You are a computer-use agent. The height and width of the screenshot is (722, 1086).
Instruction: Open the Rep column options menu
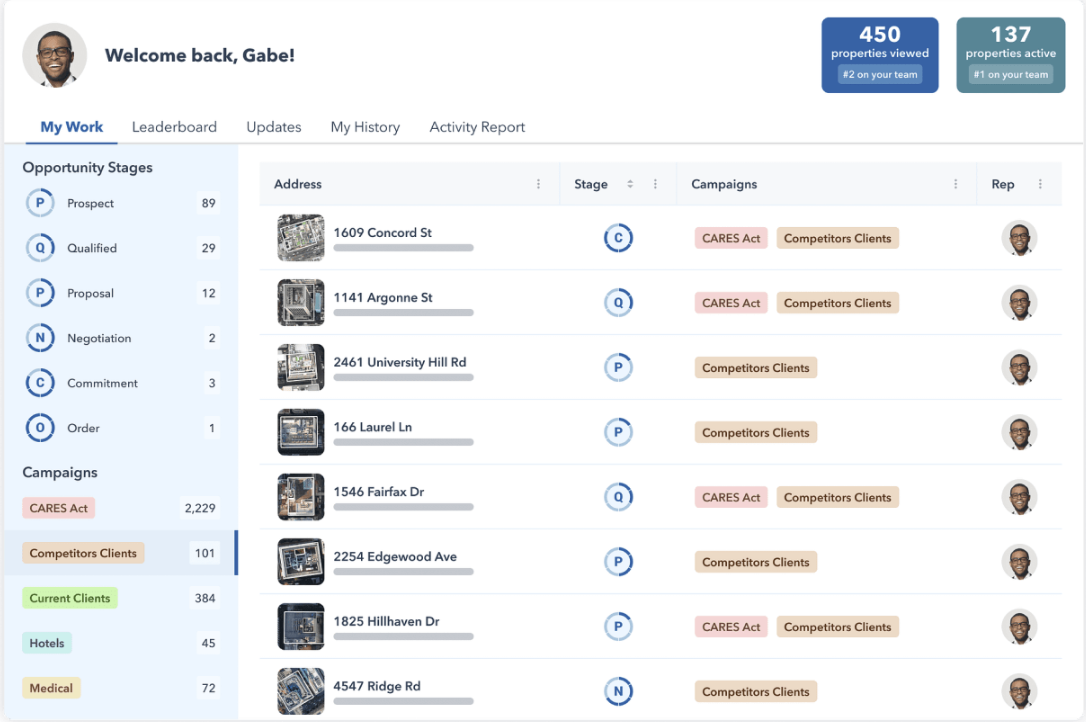pyautogui.click(x=1040, y=184)
